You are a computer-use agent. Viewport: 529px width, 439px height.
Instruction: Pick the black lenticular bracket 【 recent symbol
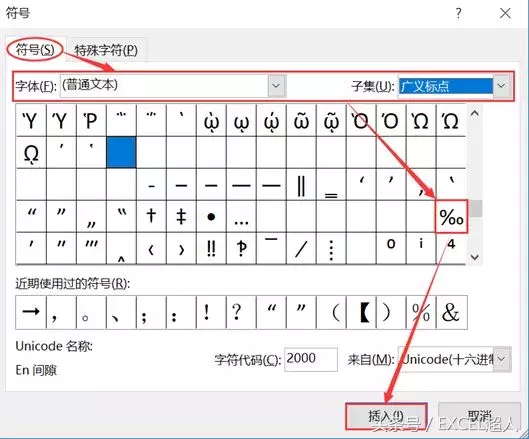[x=361, y=312]
